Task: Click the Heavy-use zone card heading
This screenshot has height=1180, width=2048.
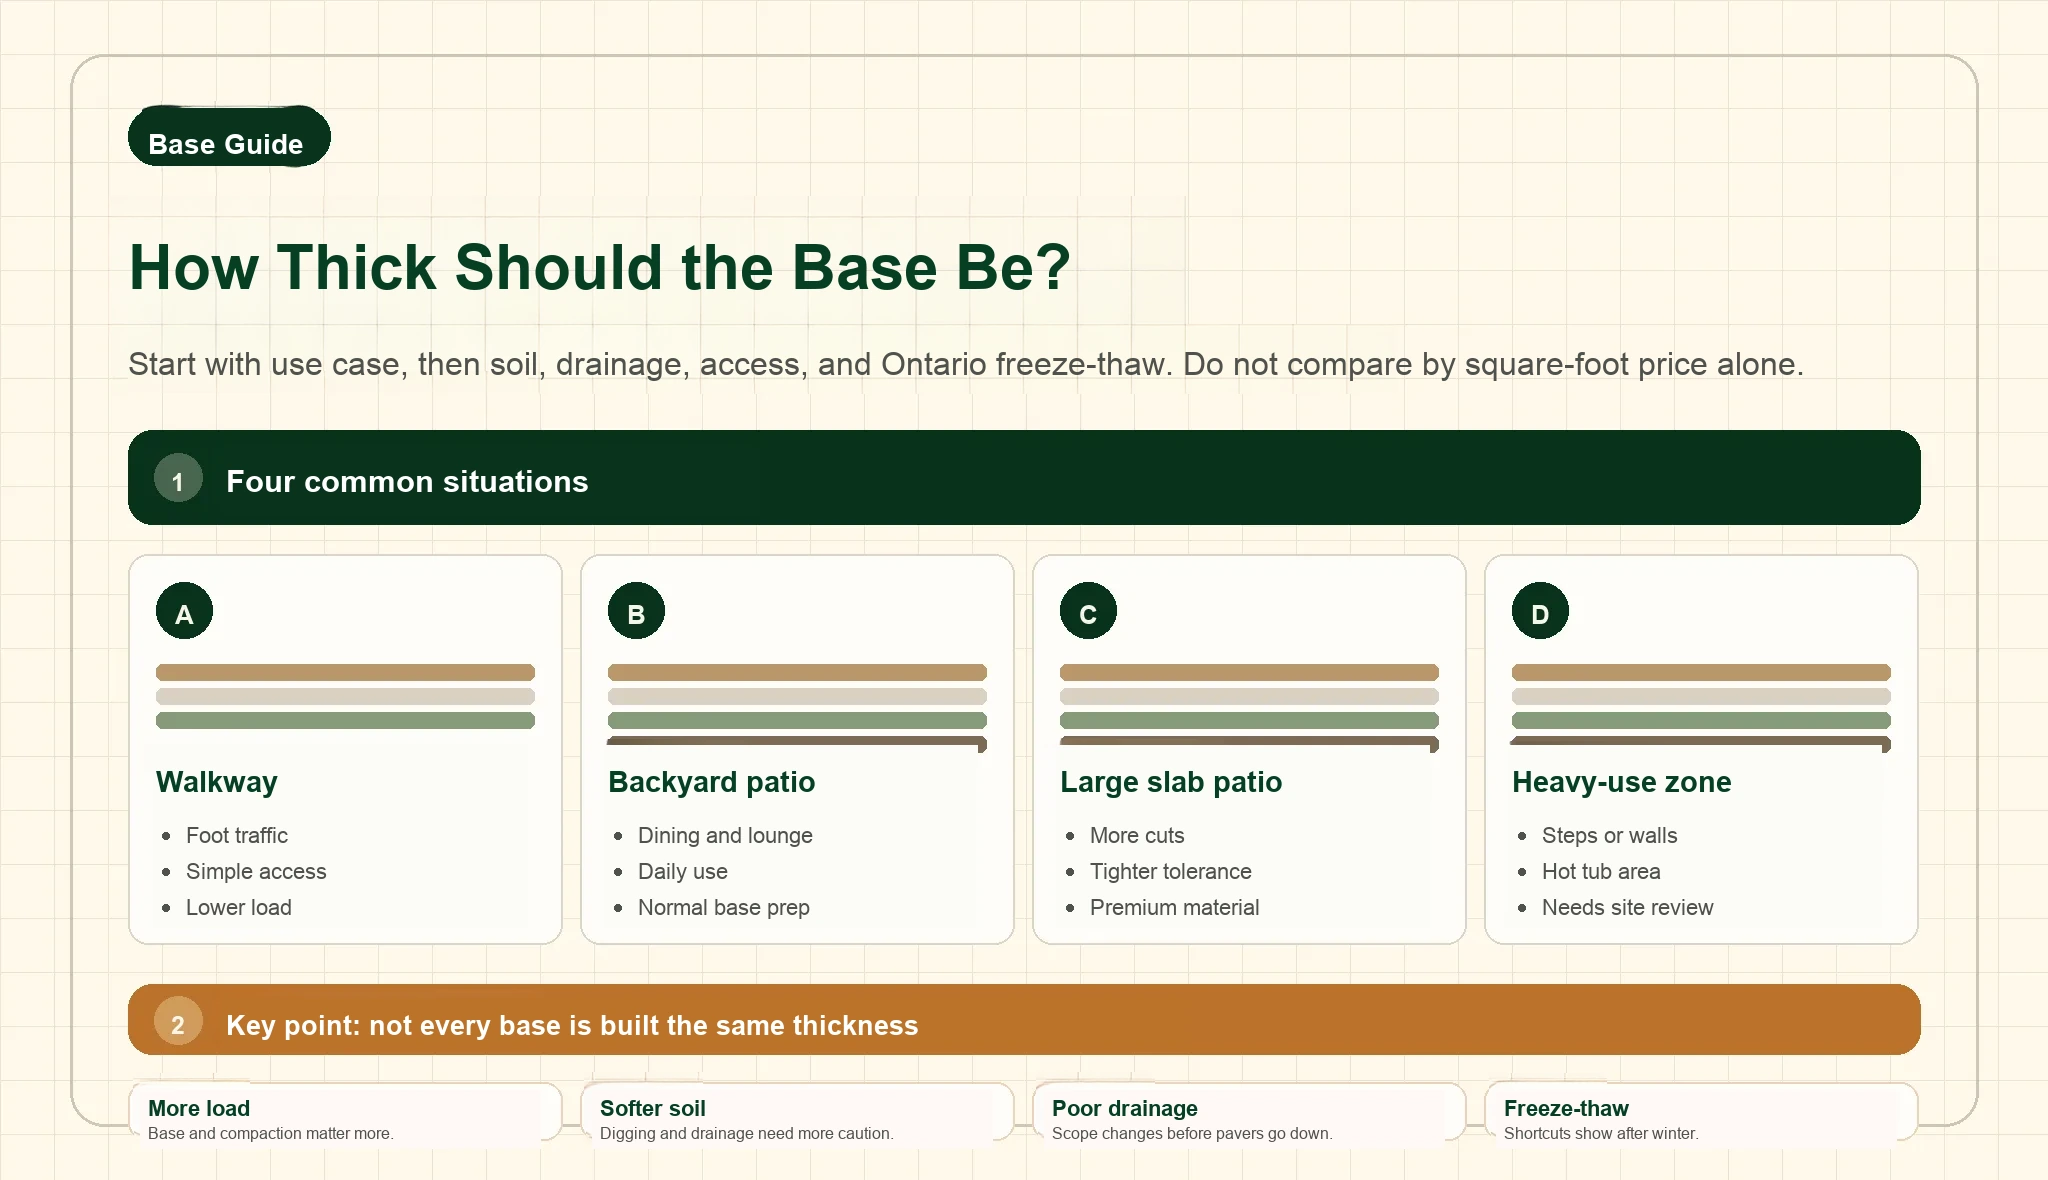Action: click(x=1621, y=782)
